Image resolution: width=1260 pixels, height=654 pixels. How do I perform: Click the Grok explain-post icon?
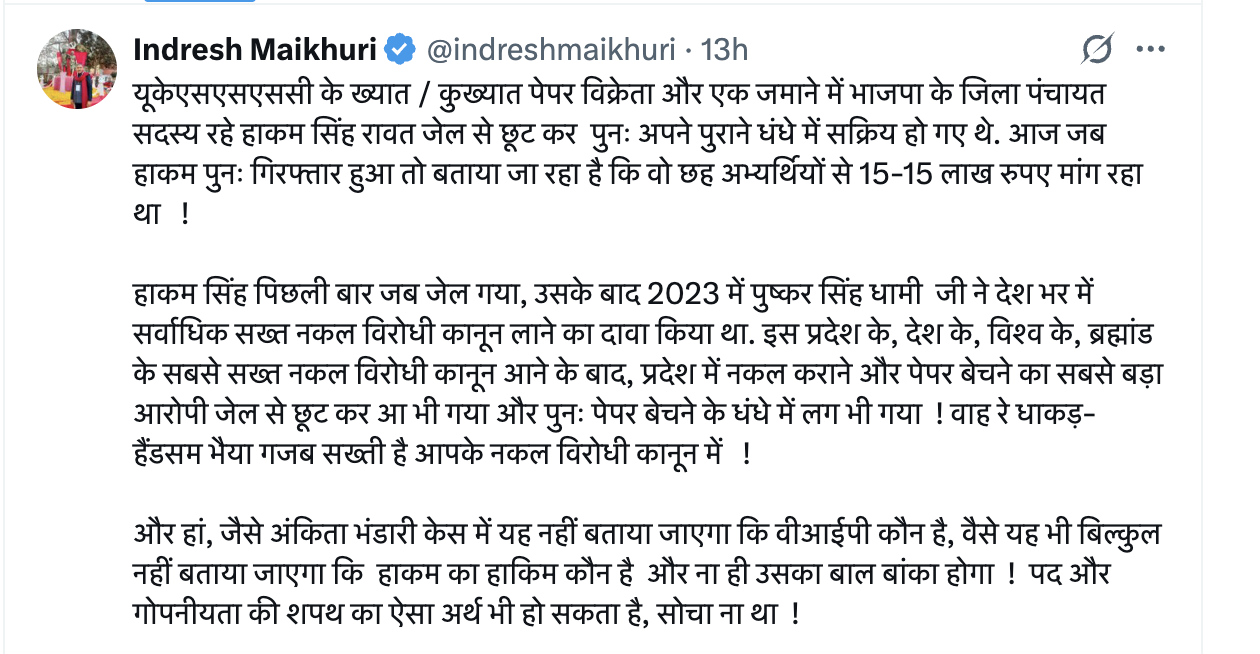1098,49
